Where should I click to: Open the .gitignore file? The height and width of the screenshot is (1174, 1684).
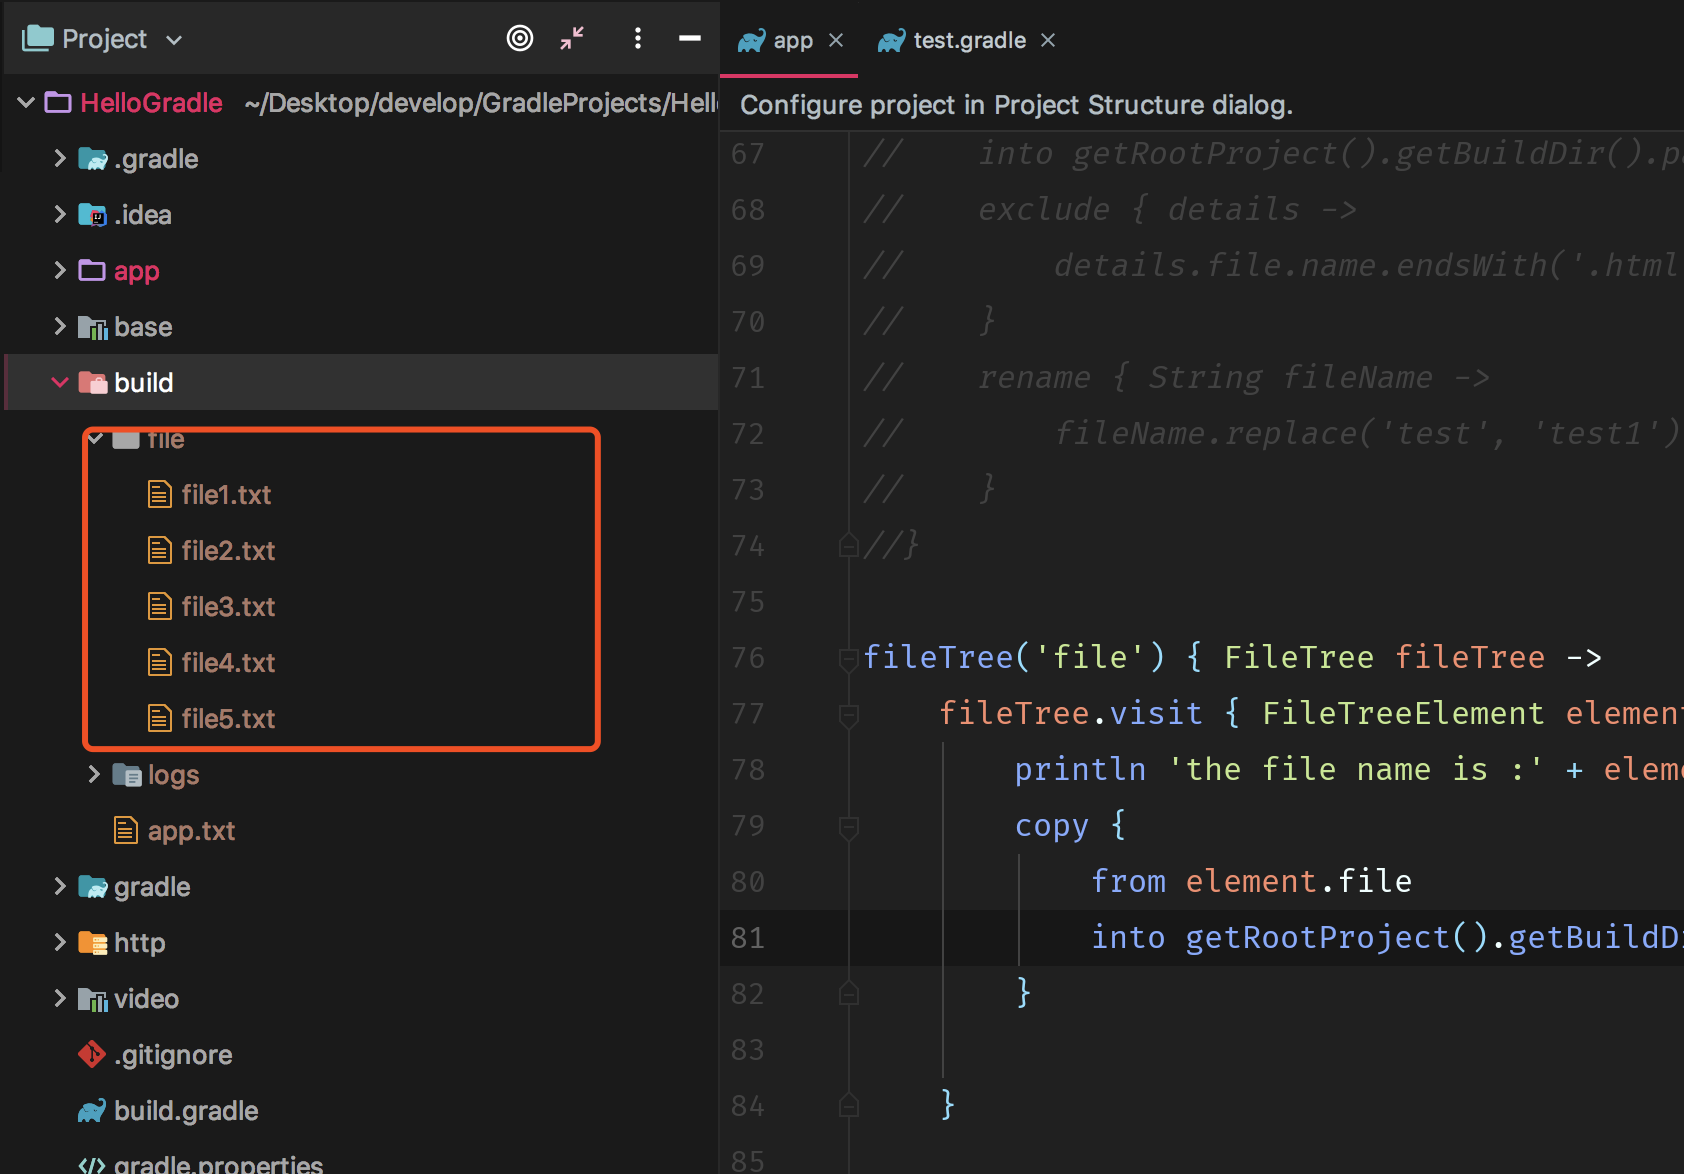pos(173,1054)
